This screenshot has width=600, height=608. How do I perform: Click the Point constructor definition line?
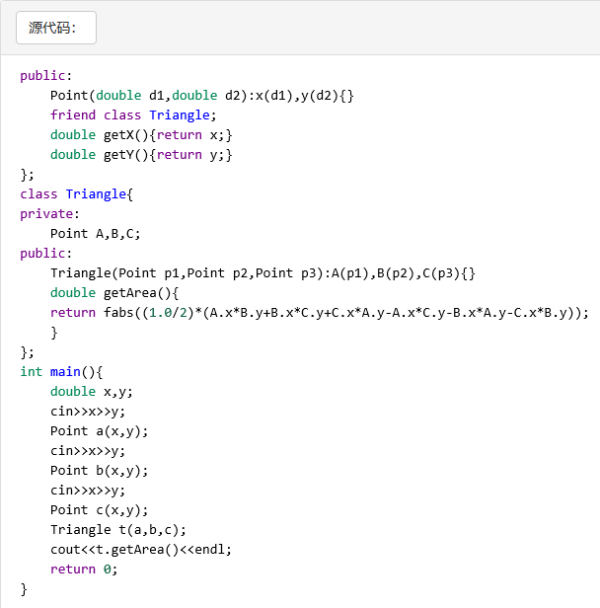pyautogui.click(x=202, y=95)
